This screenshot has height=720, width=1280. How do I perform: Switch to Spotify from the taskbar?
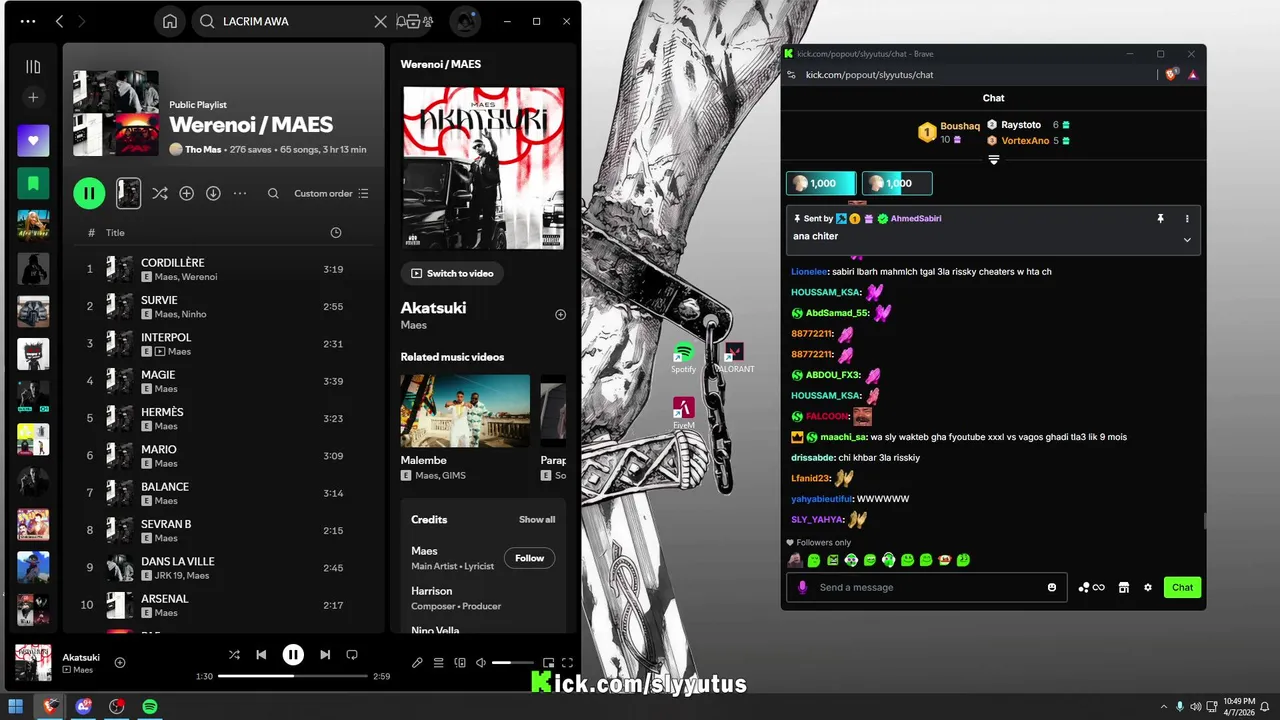(x=150, y=707)
